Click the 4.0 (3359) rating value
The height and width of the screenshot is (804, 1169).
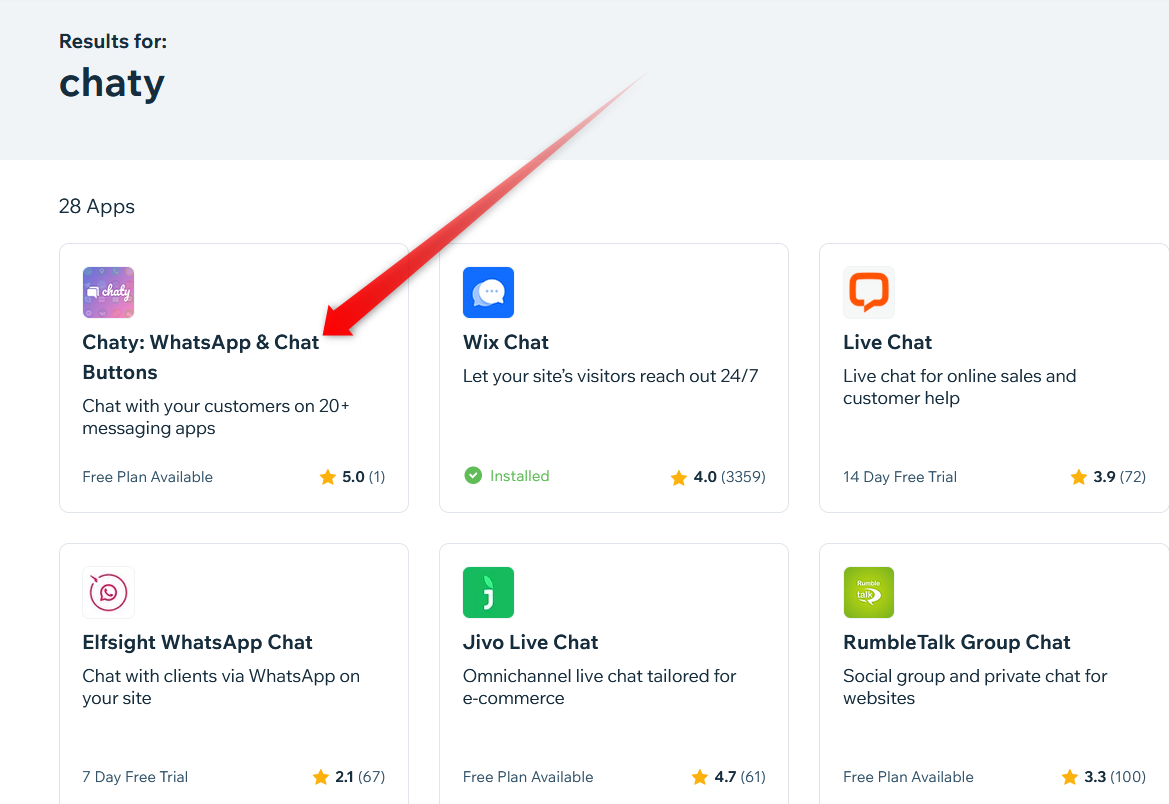pos(730,477)
